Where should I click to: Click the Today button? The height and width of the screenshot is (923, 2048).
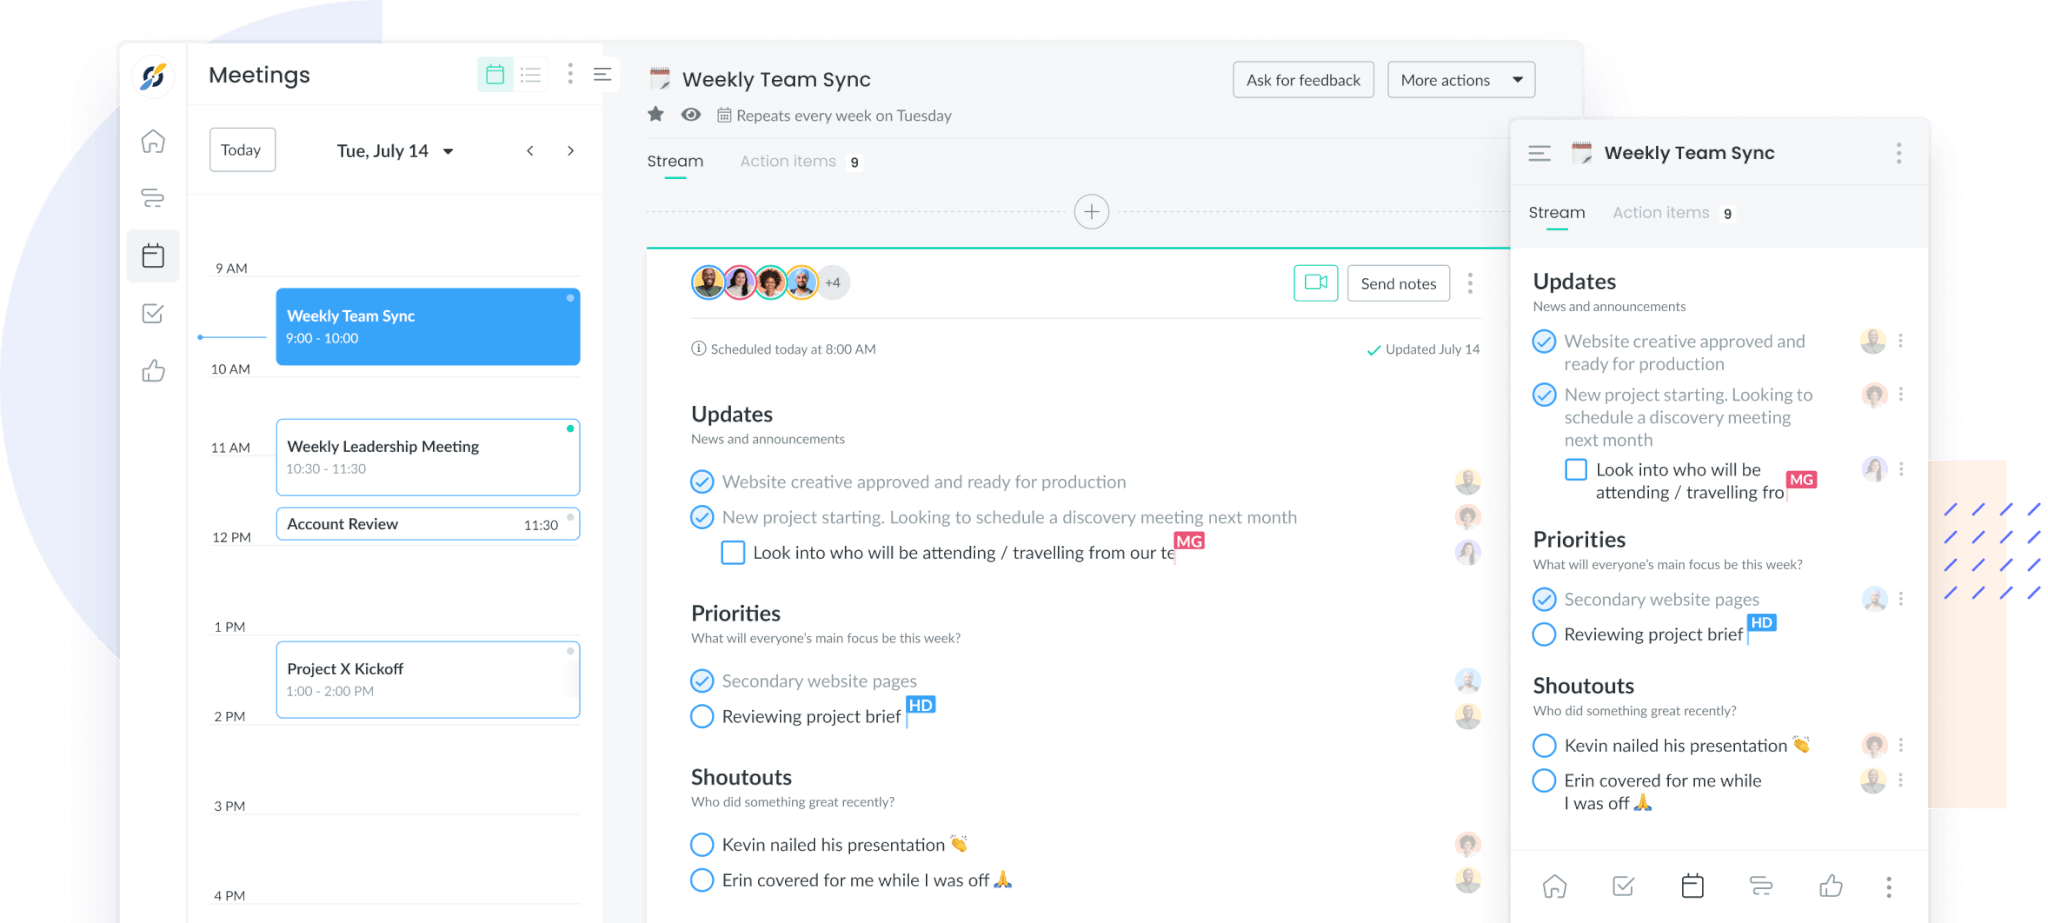pos(242,150)
